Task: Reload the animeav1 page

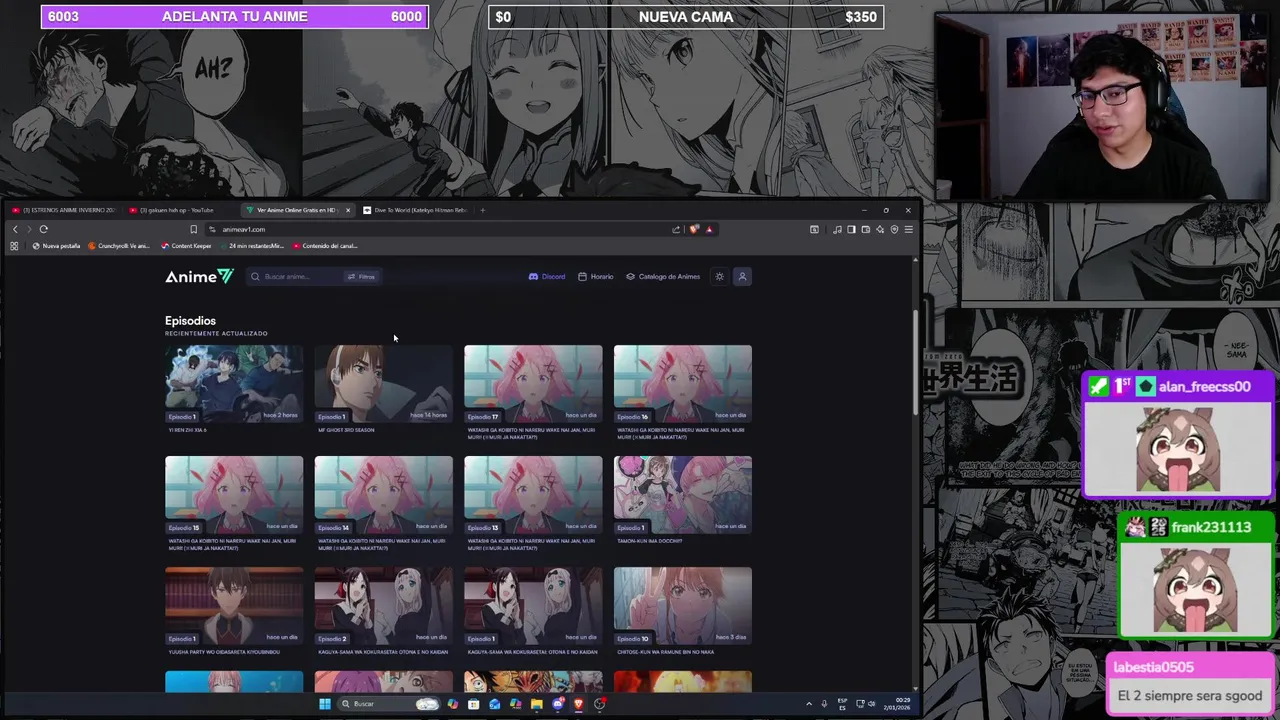Action: point(43,229)
